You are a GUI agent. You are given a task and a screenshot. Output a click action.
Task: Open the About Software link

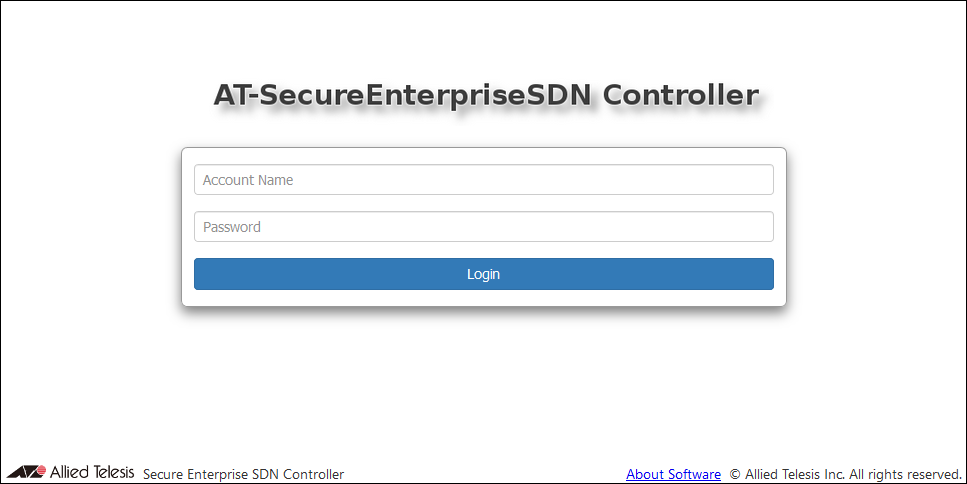coord(673,474)
